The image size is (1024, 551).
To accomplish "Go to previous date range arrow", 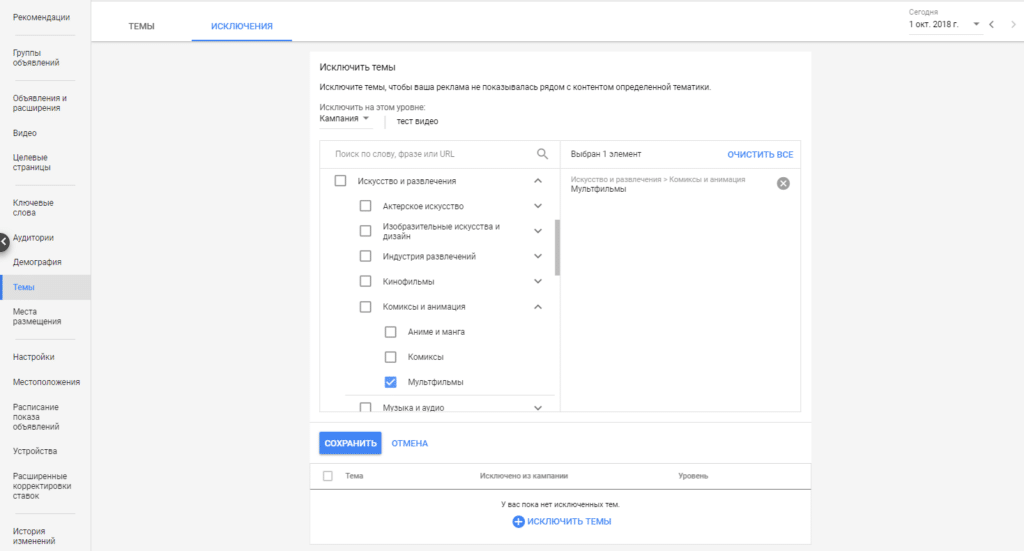I will click(991, 24).
